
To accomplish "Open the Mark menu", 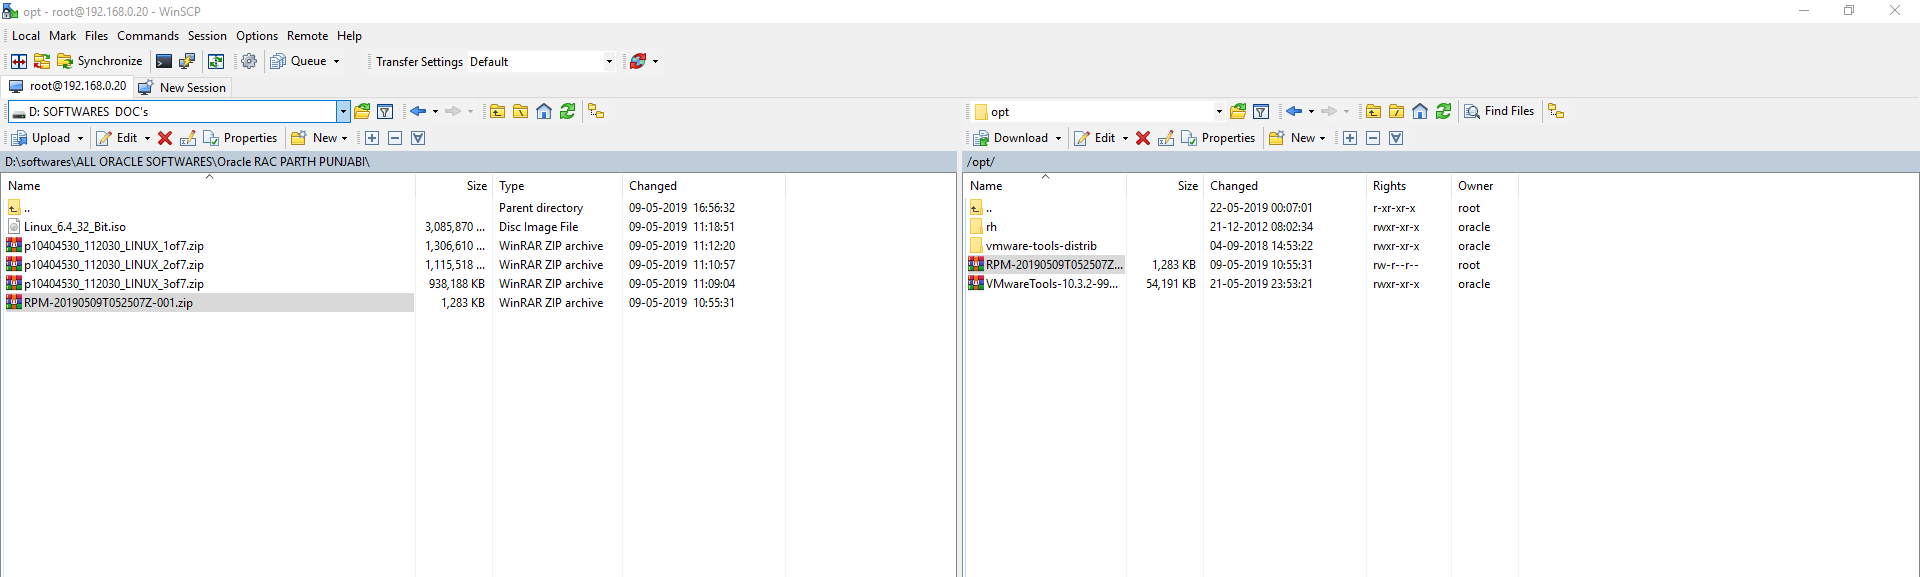I will point(63,36).
